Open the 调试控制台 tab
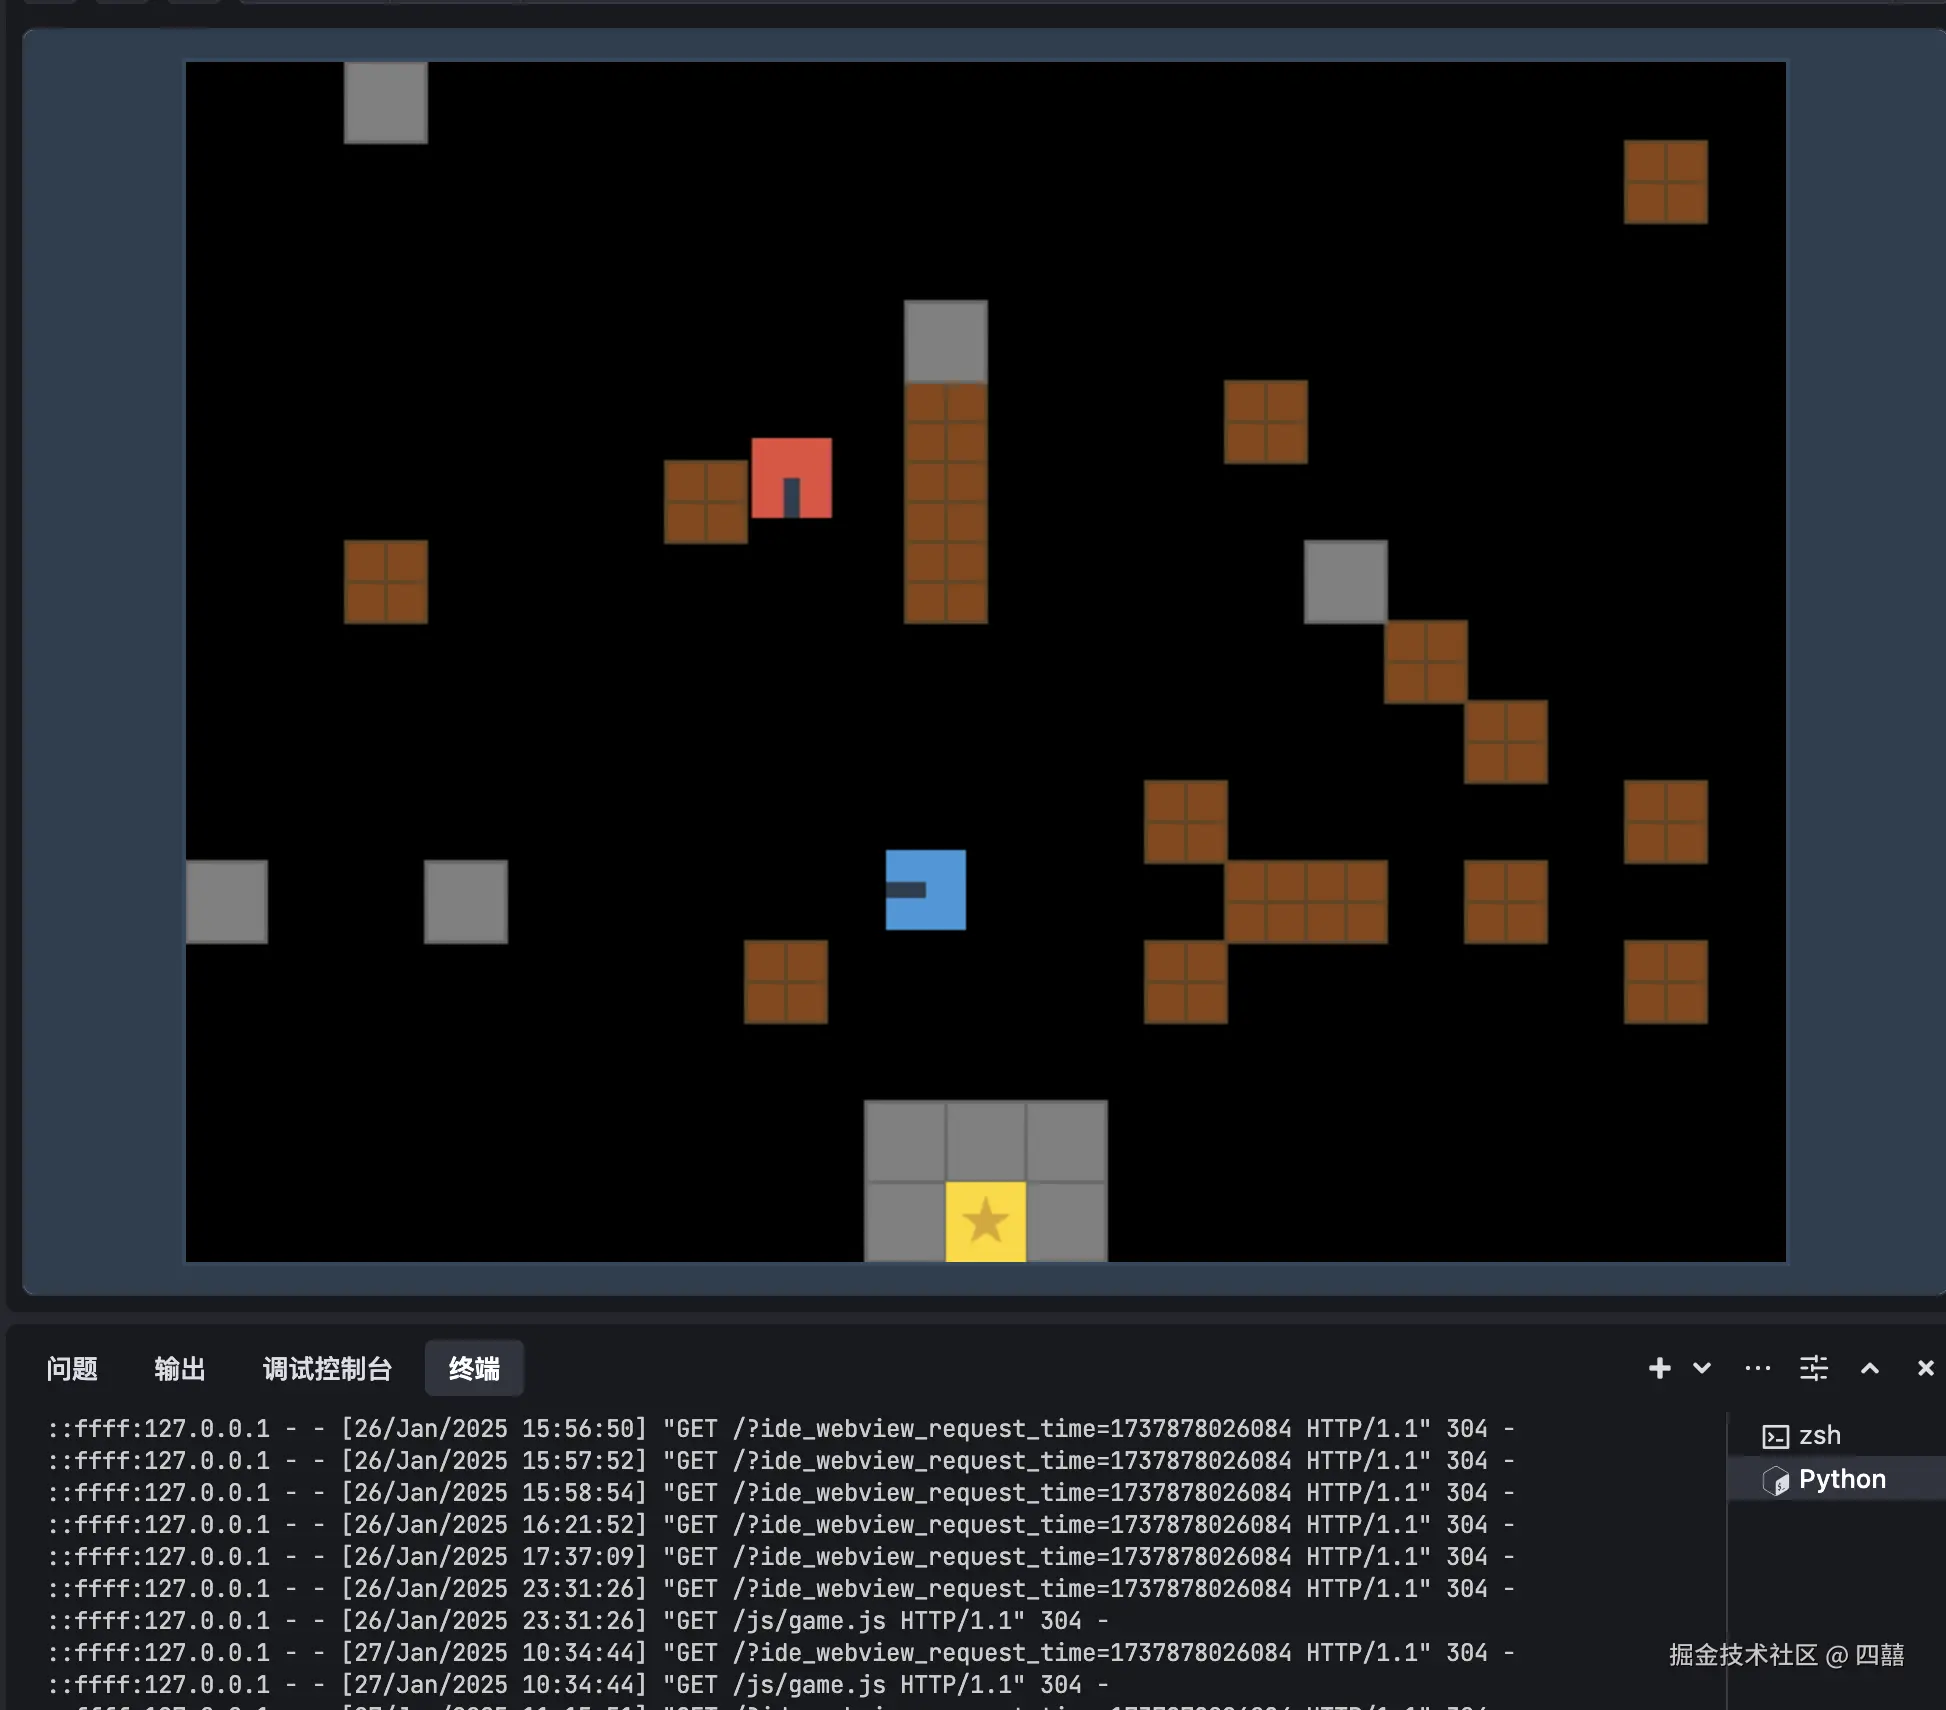The image size is (1946, 1710). [x=327, y=1368]
